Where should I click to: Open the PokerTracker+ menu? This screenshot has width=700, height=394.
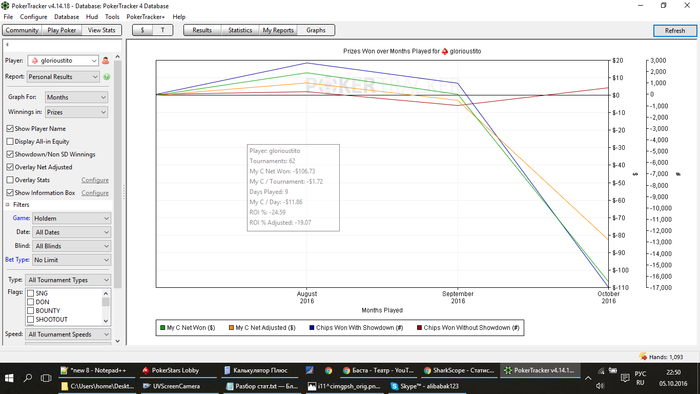tap(146, 17)
